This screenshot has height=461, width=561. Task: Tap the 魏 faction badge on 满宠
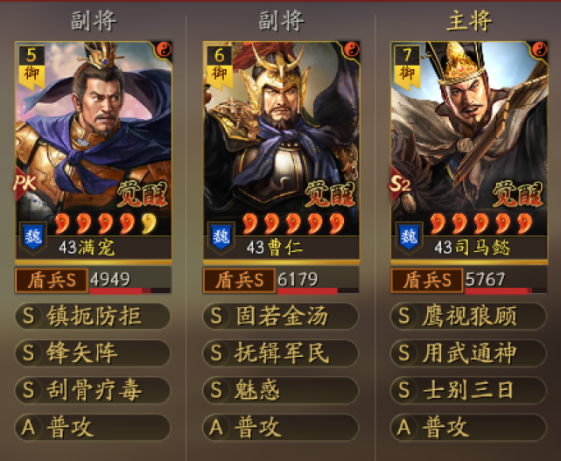pos(33,237)
